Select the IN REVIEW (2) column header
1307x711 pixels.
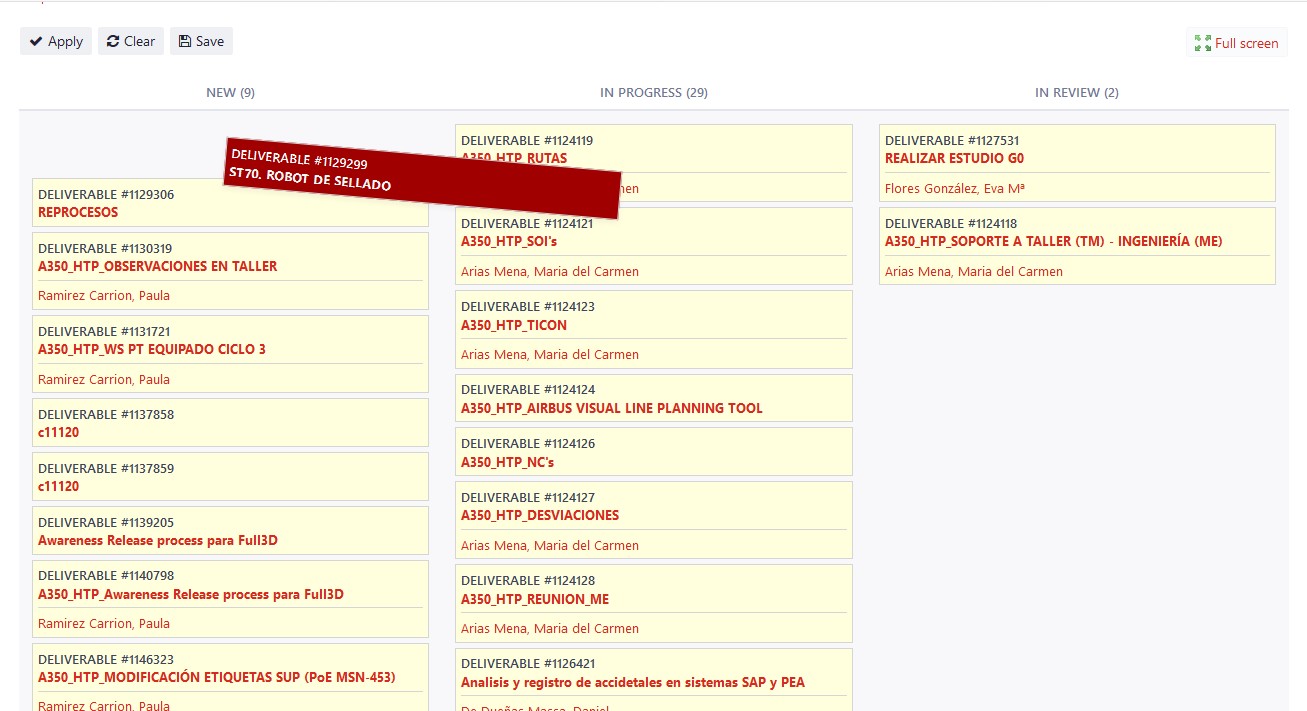pos(1076,93)
